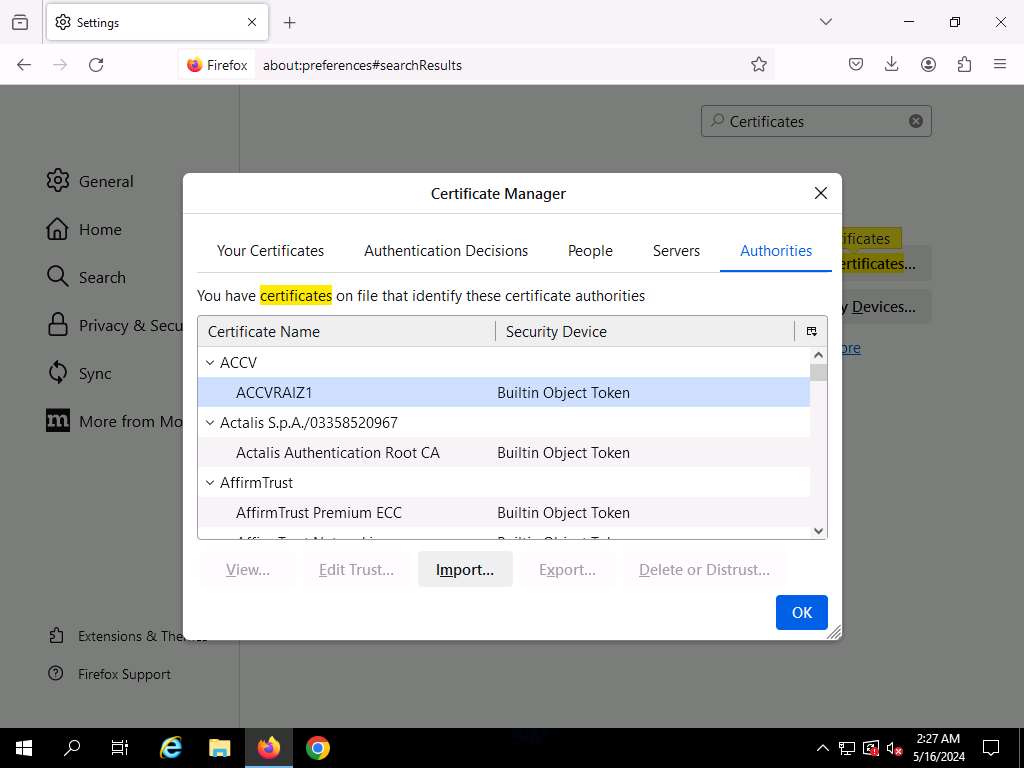This screenshot has width=1024, height=768.
Task: Switch to the Your Certificates tab
Action: pos(270,251)
